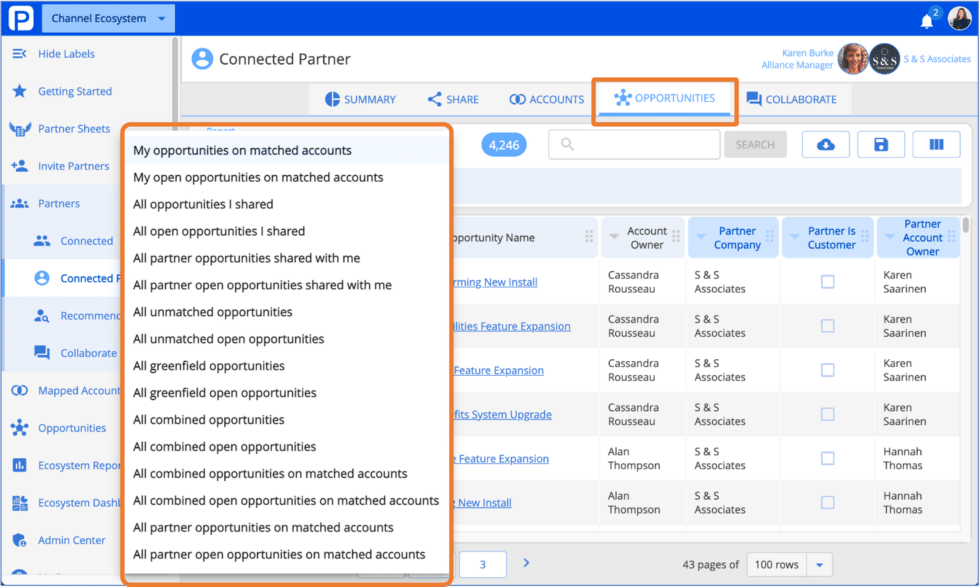Screen dimensions: 980x587
Task: Click the cloud download icon
Action: 824,144
